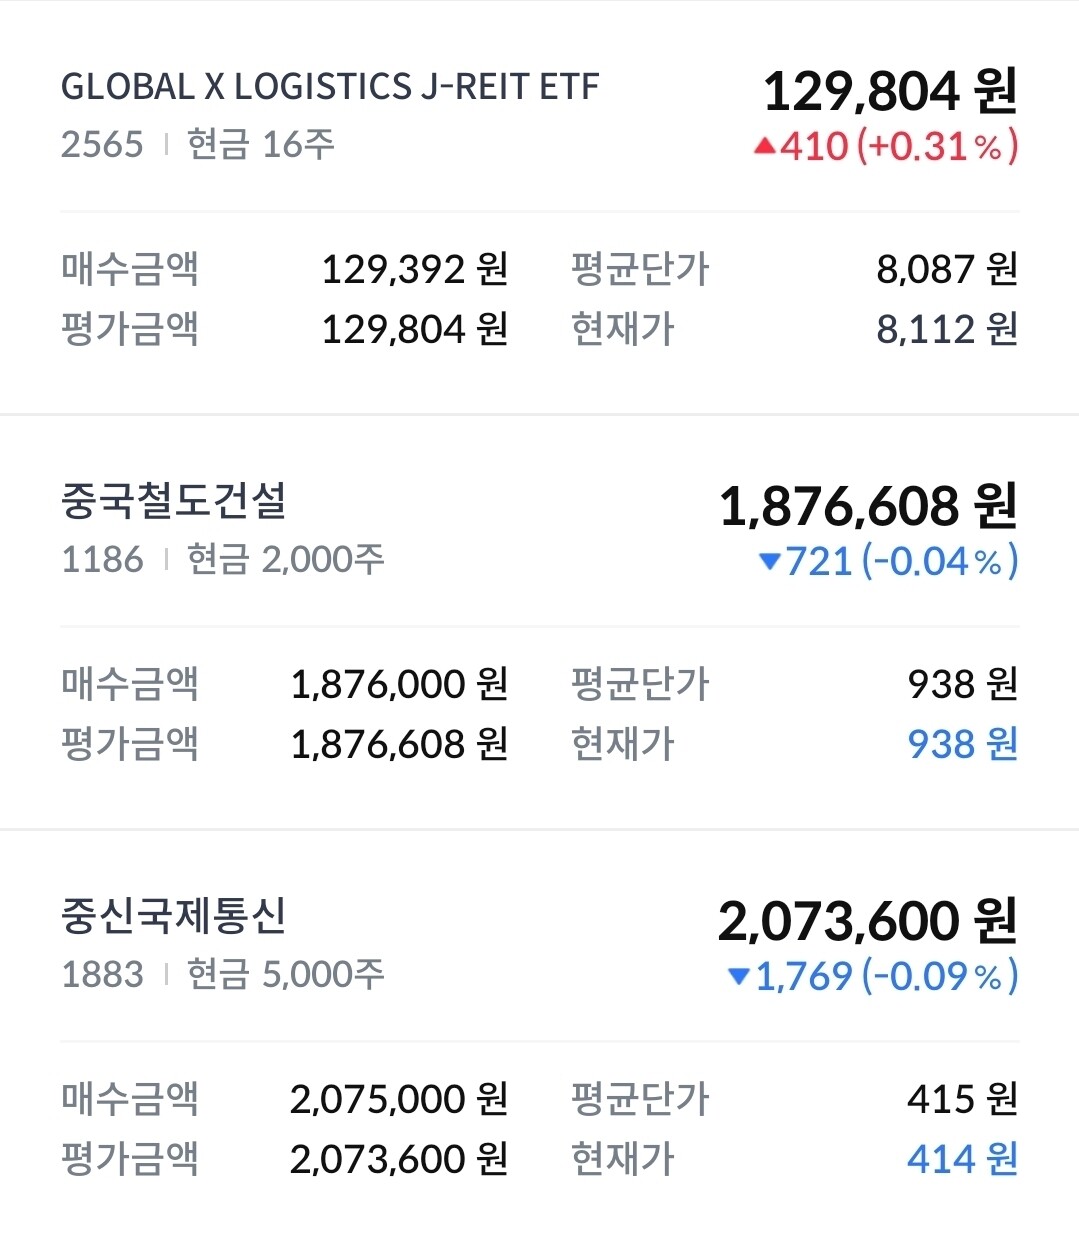The image size is (1079, 1242).
Task: Tap the blue 현재가 938 원 price
Action: (x=962, y=744)
